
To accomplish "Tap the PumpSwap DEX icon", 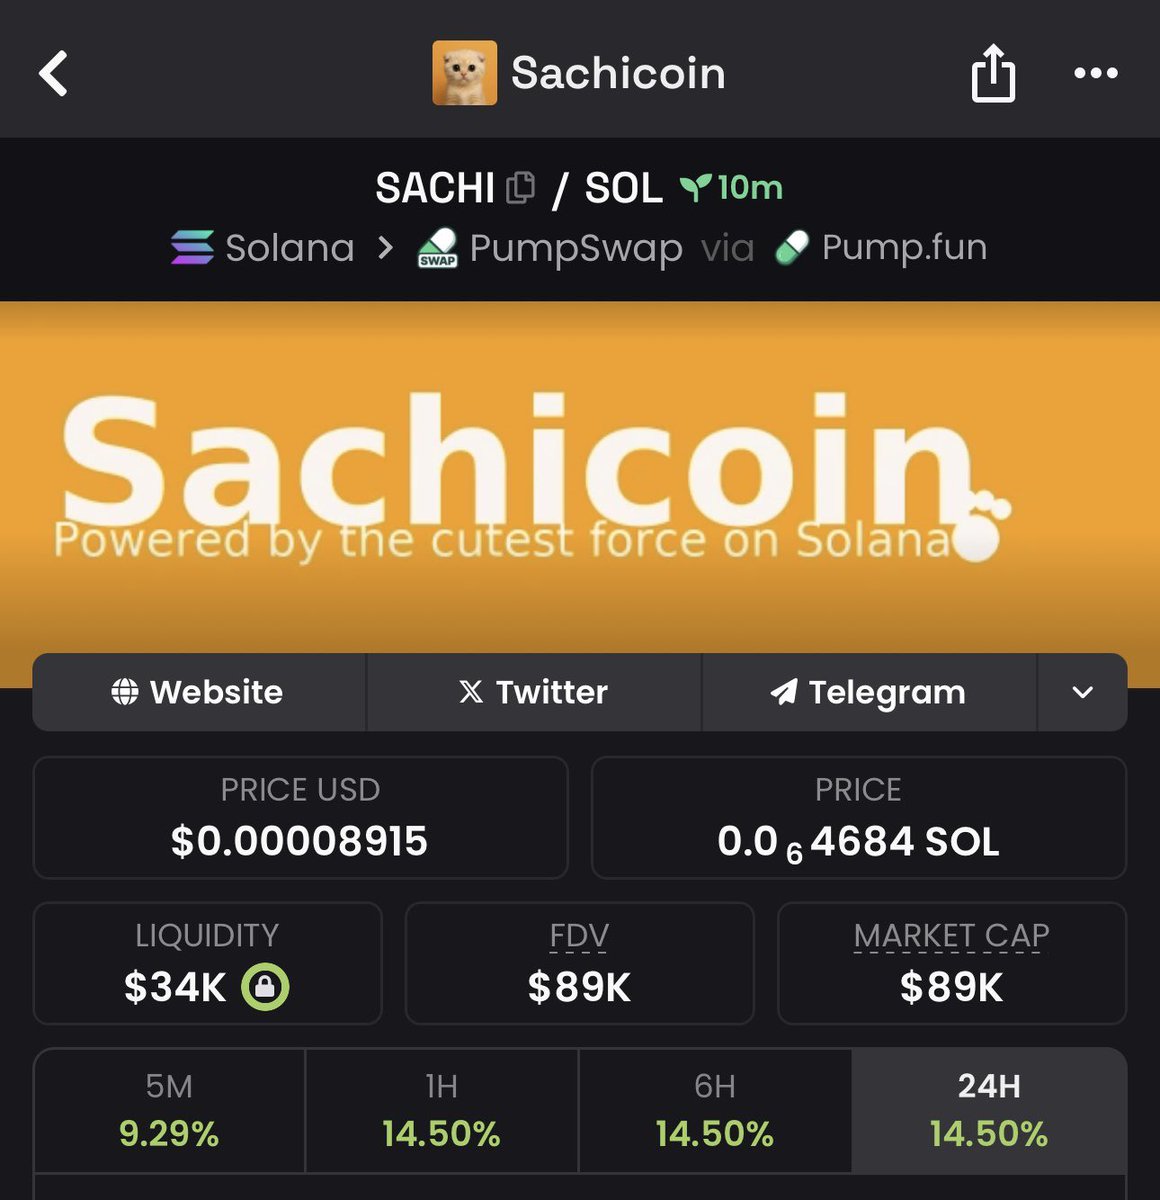I will pyautogui.click(x=438, y=248).
